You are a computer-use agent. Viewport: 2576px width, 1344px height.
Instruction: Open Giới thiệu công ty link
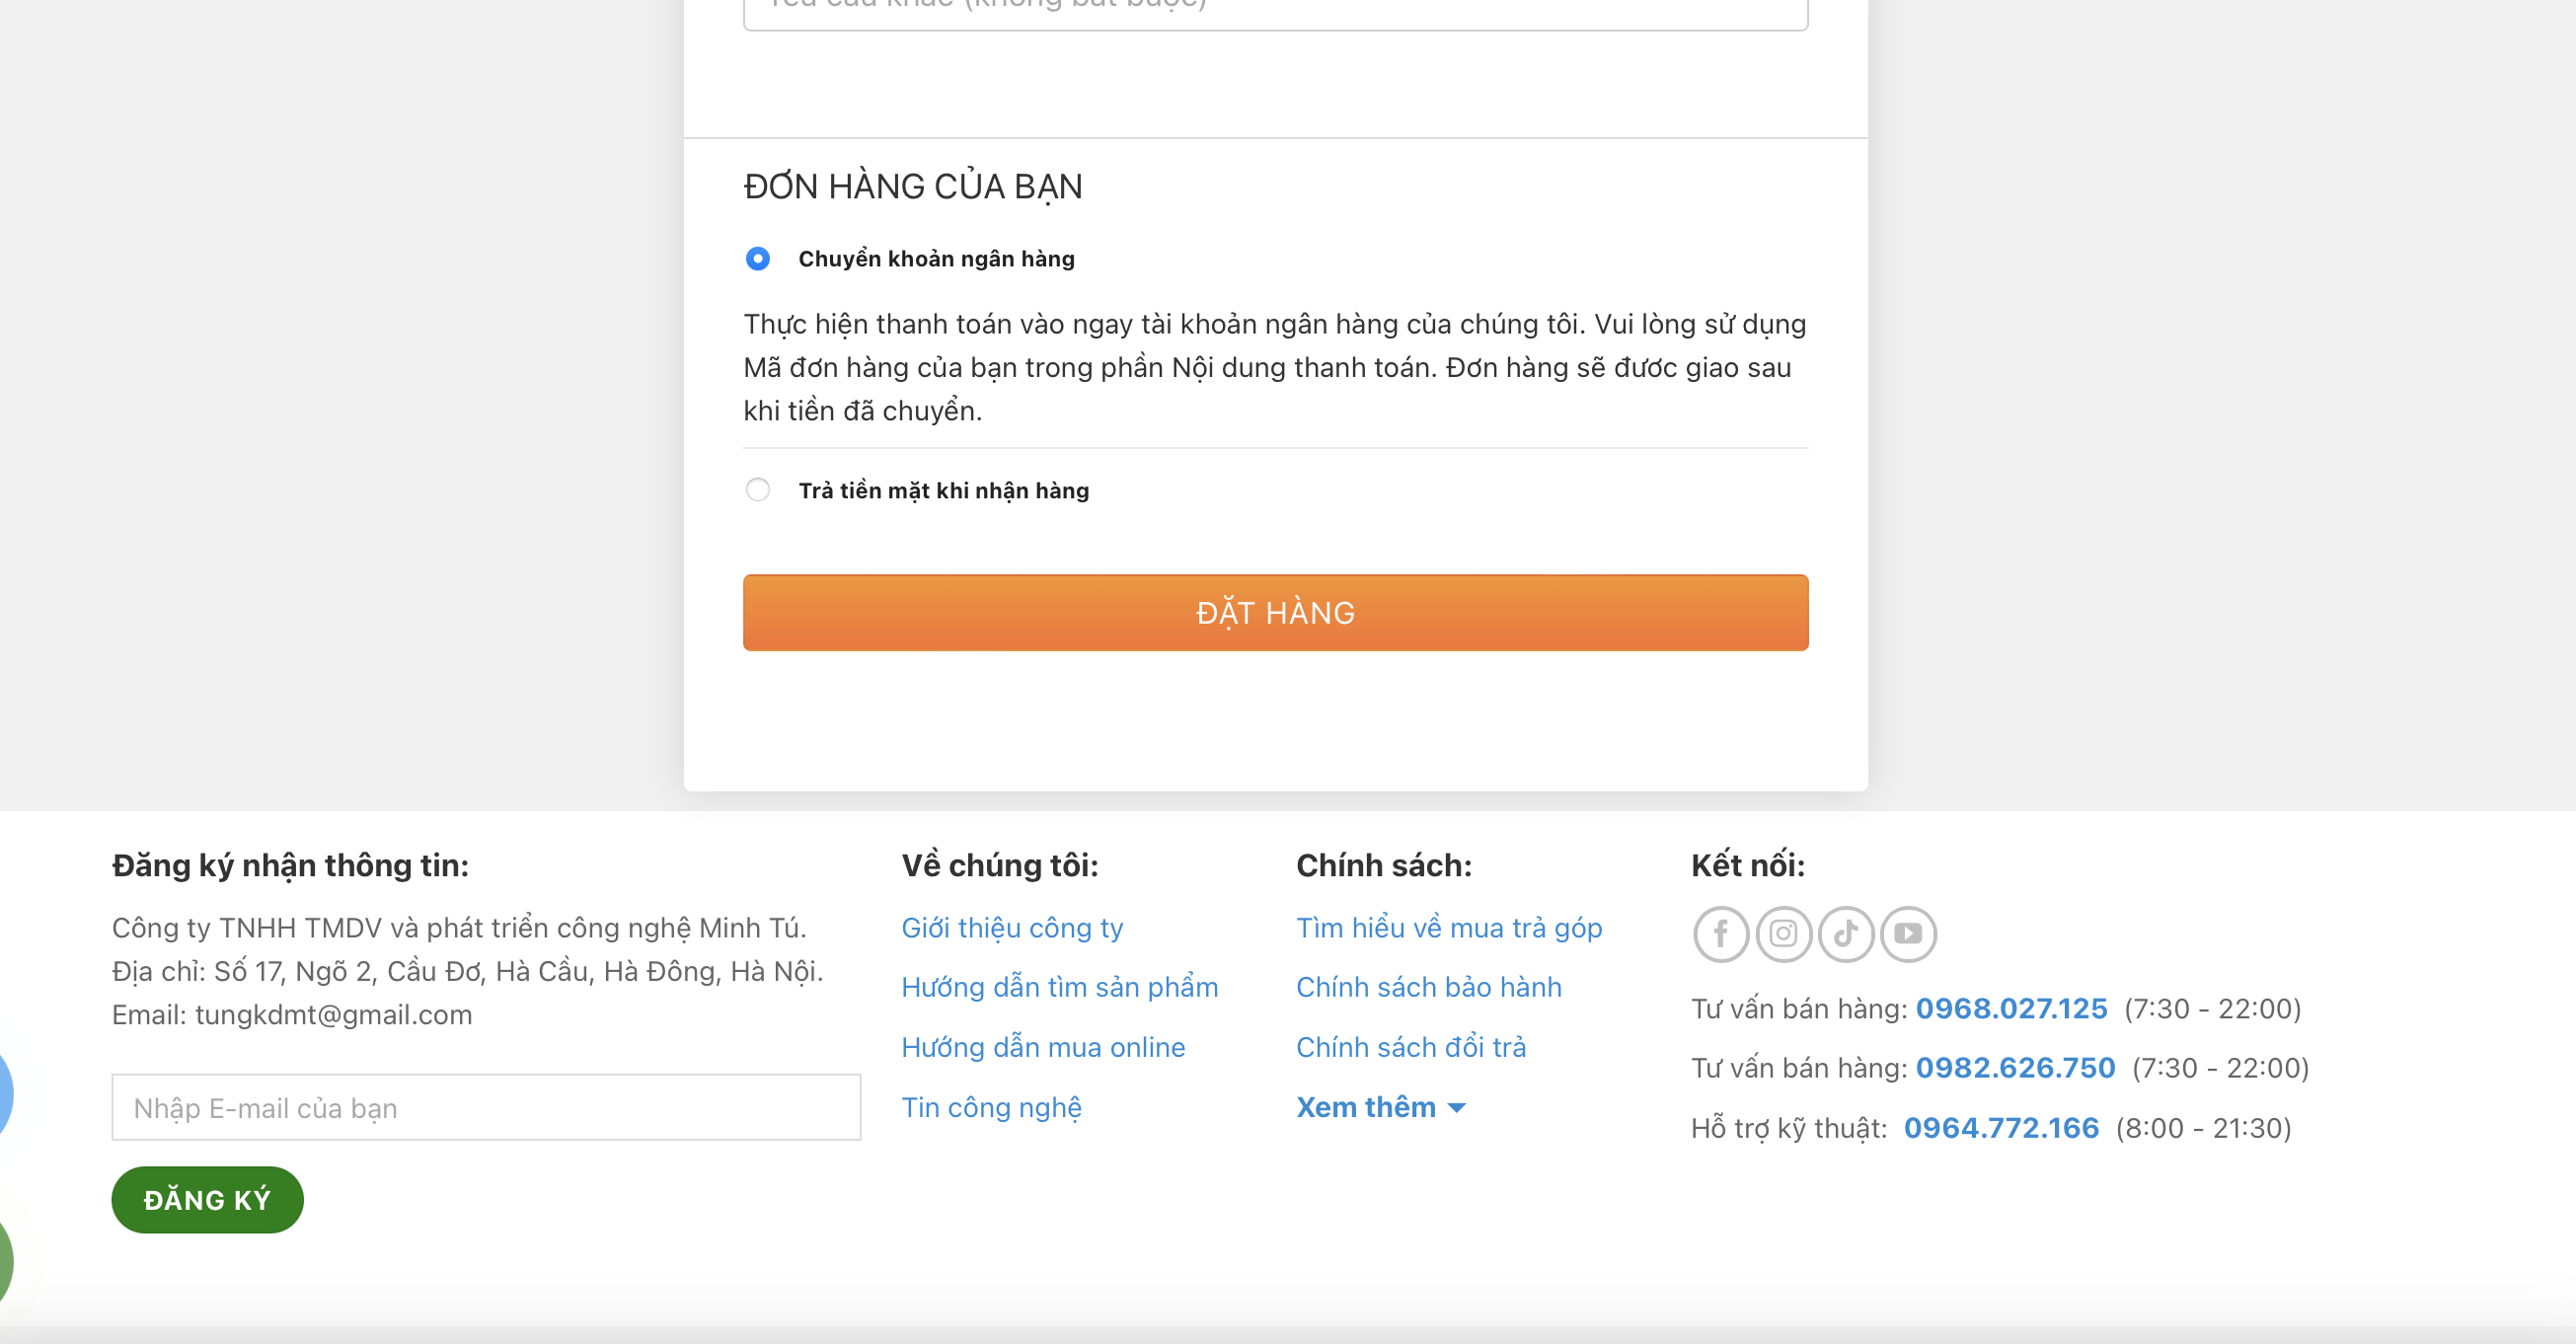coord(1012,928)
